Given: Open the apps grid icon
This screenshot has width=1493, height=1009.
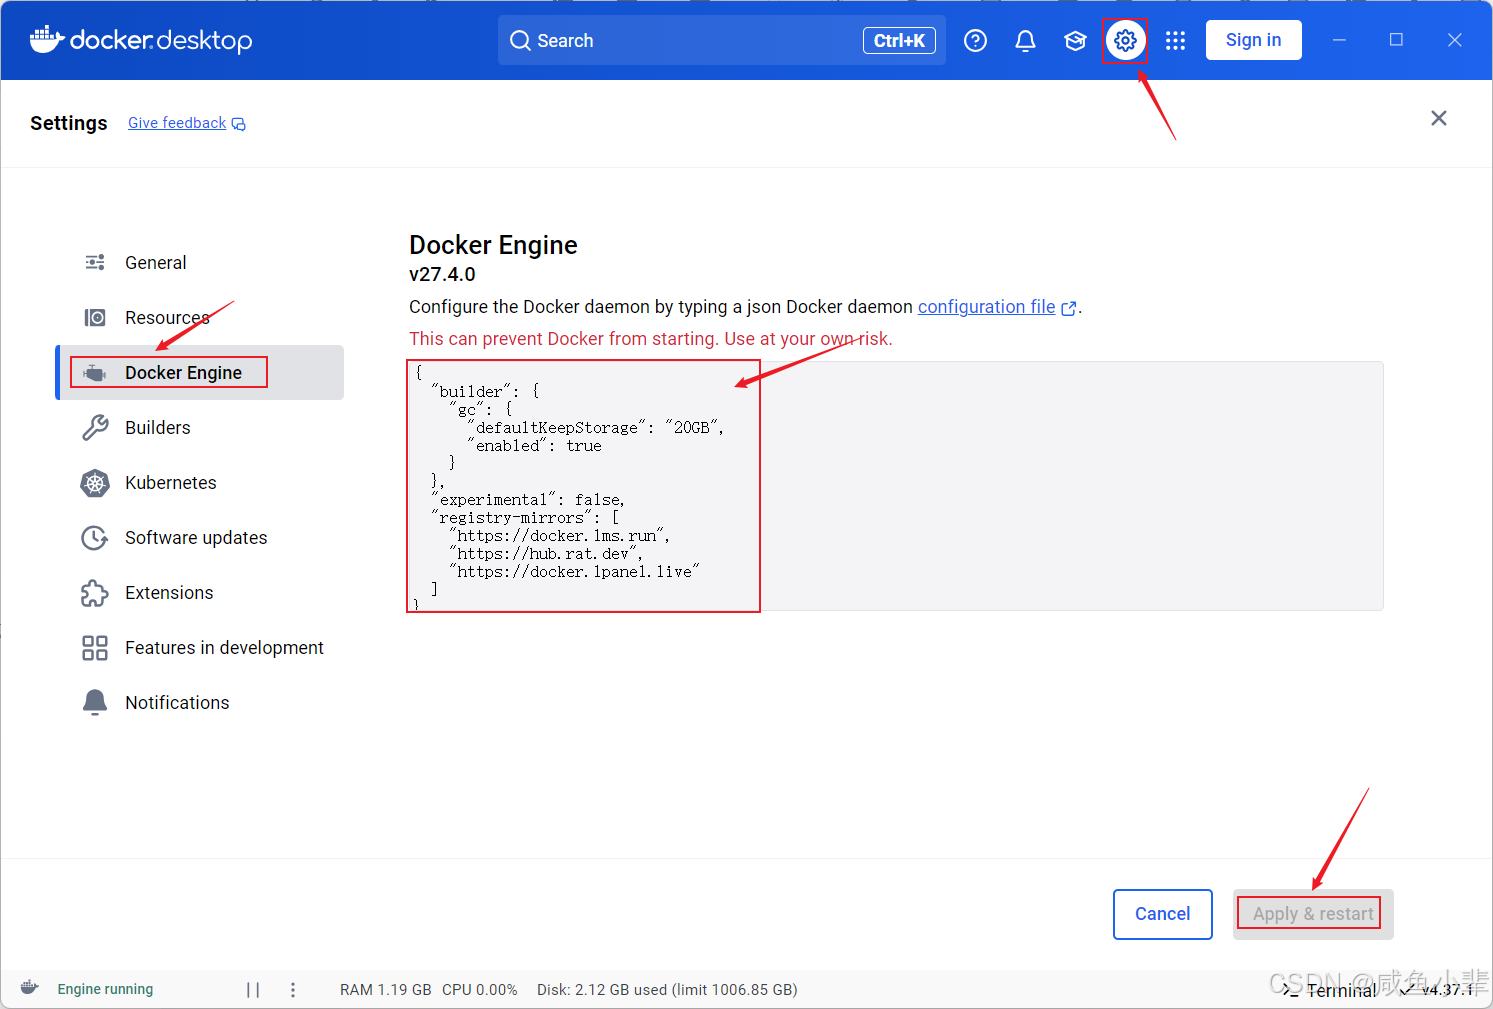Looking at the screenshot, I should tap(1175, 40).
